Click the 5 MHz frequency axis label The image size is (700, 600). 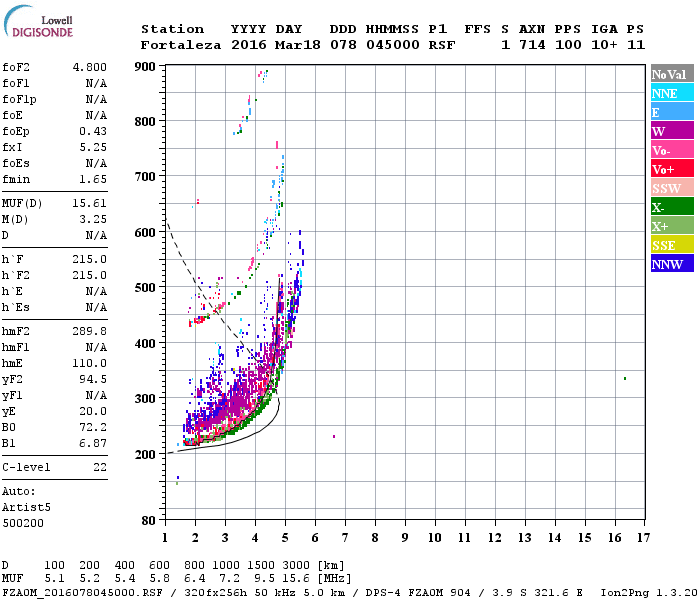[285, 538]
